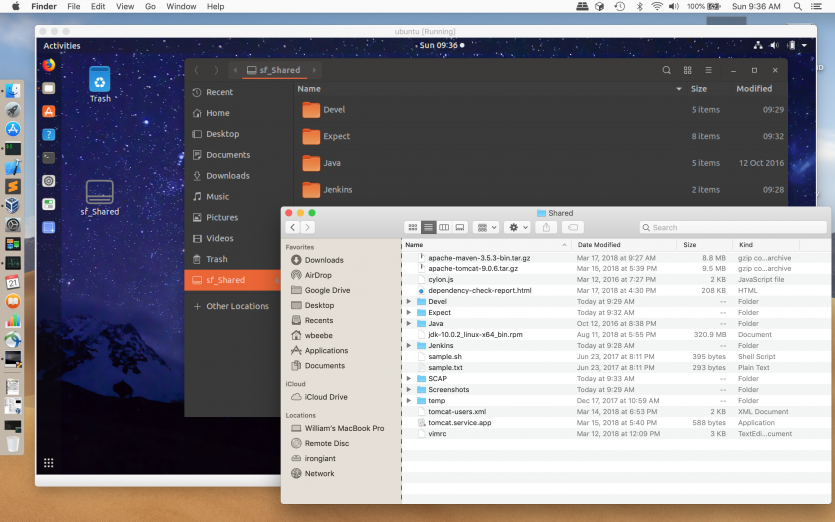
Task: Switch Finder to icon view
Action: point(413,228)
